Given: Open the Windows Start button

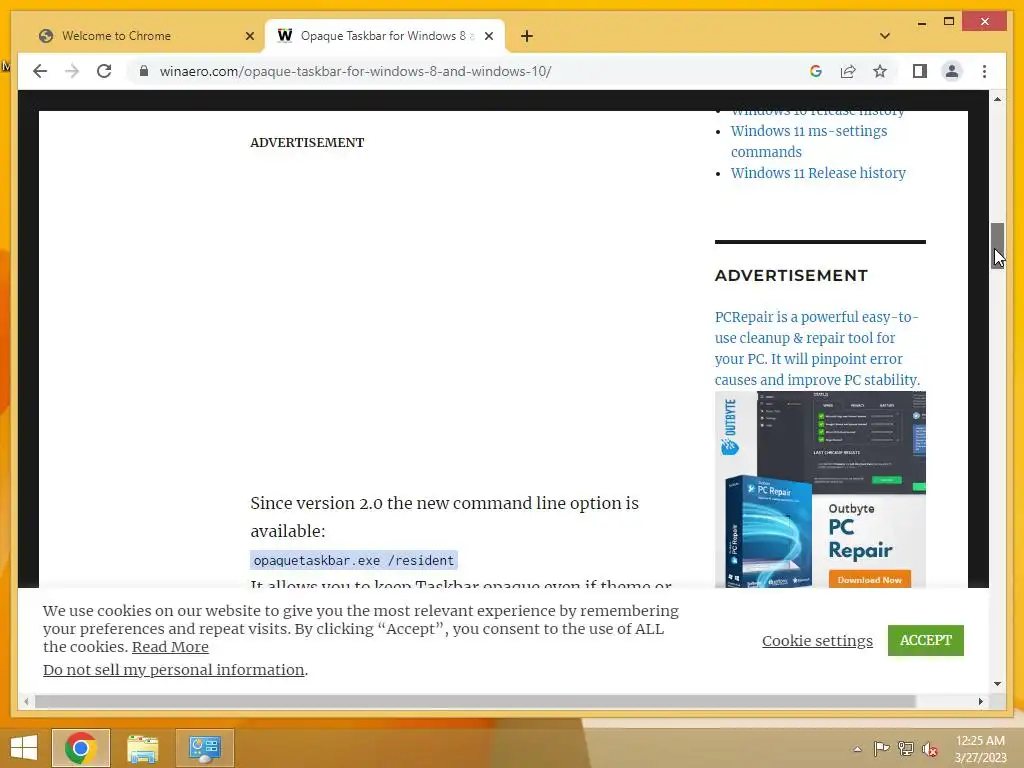Looking at the screenshot, I should click(x=24, y=748).
